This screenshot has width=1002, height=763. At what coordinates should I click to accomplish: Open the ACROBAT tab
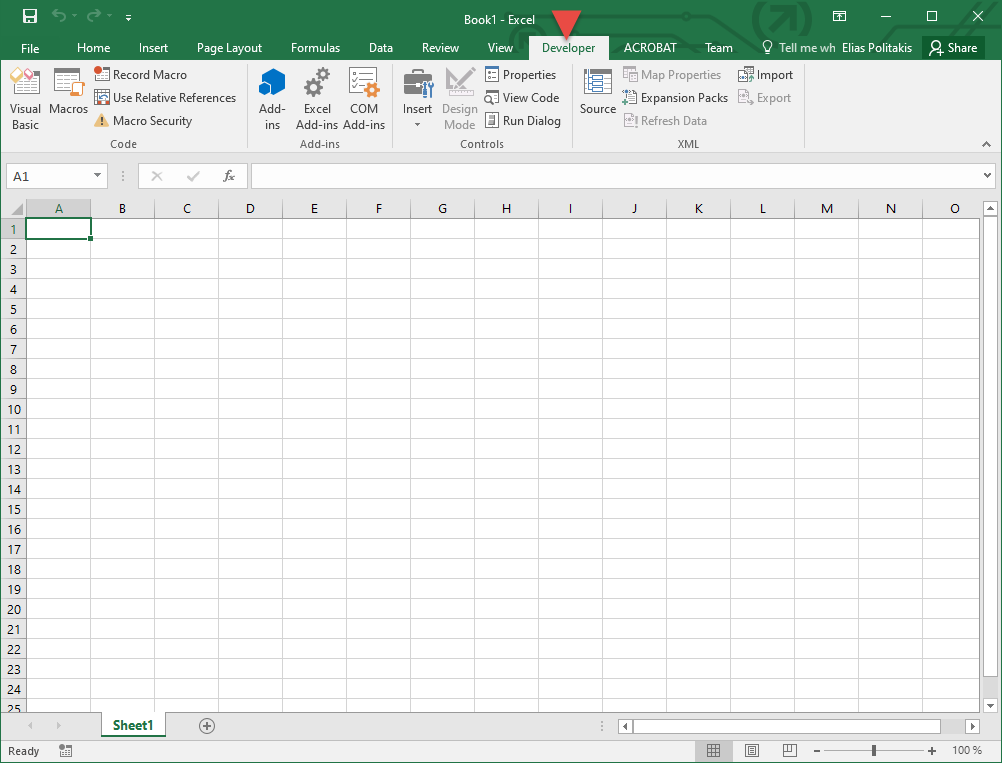[x=650, y=48]
